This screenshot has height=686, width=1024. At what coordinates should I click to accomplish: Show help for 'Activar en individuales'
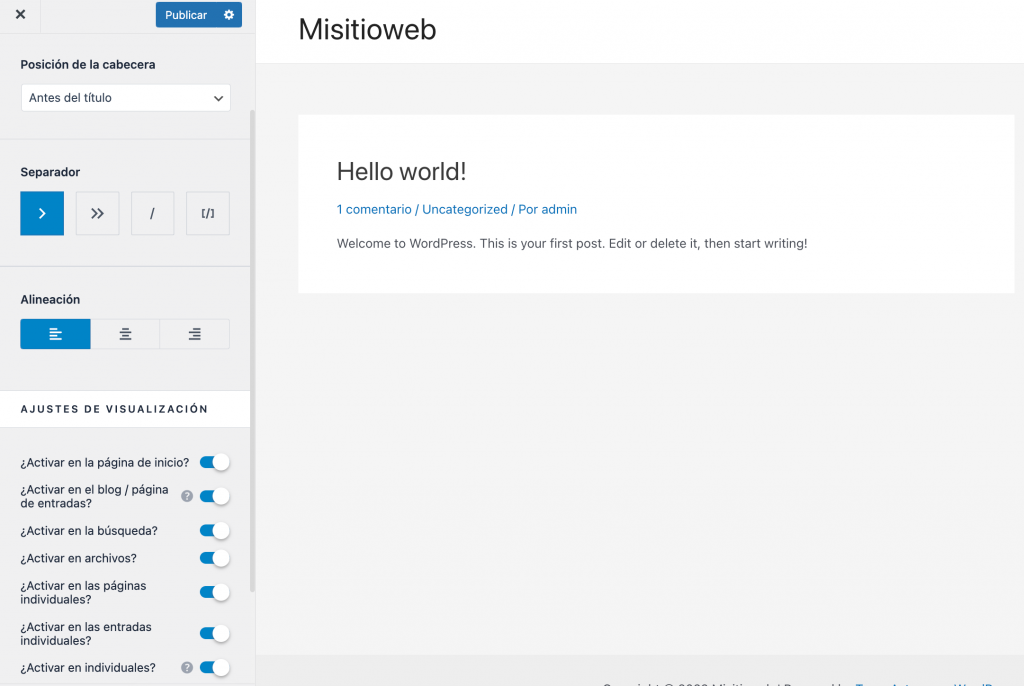(x=186, y=667)
